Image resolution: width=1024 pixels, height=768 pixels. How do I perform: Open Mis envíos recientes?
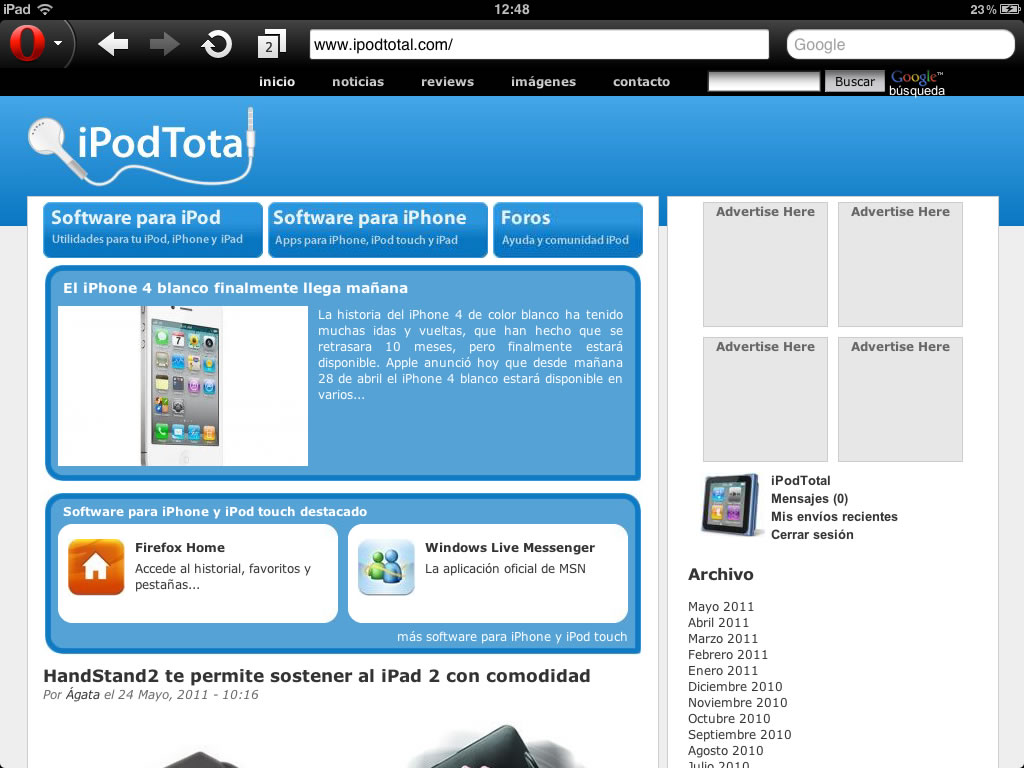834,517
